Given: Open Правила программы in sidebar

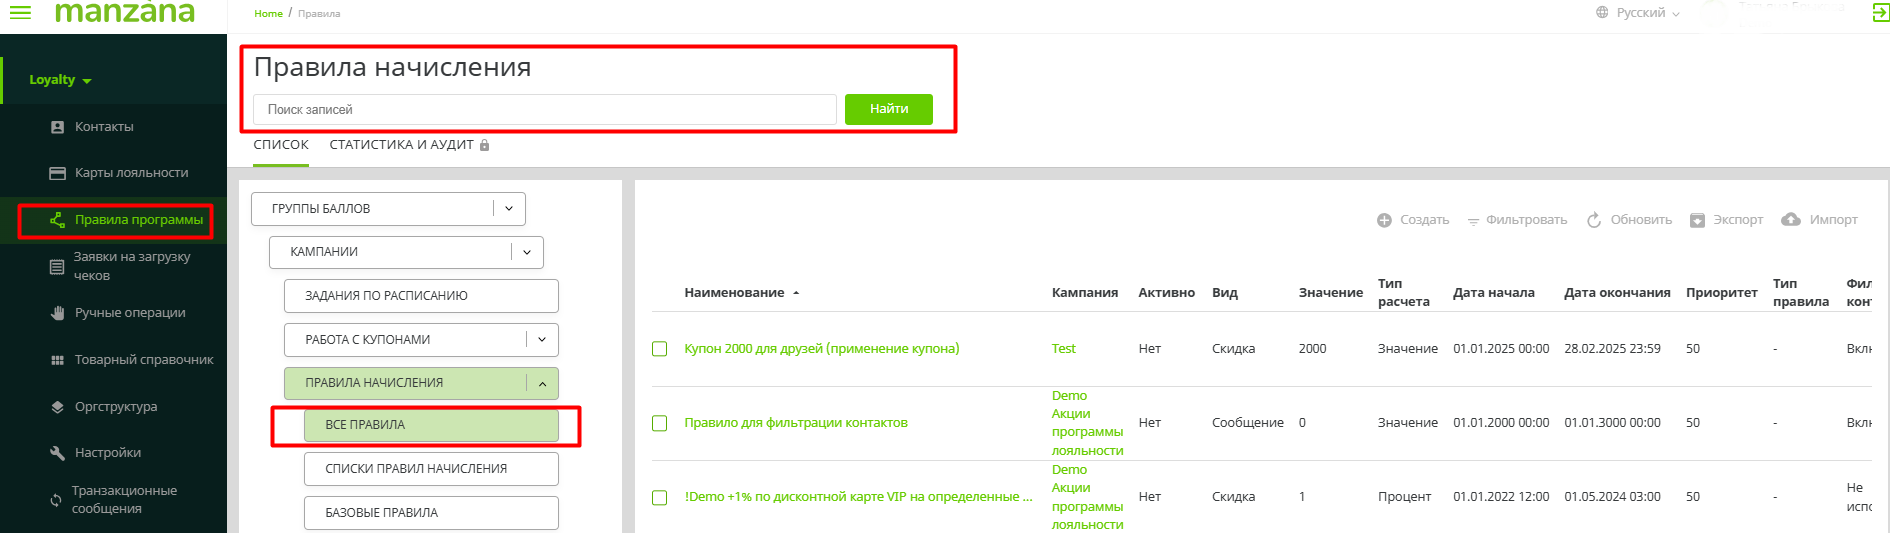Looking at the screenshot, I should [x=138, y=220].
